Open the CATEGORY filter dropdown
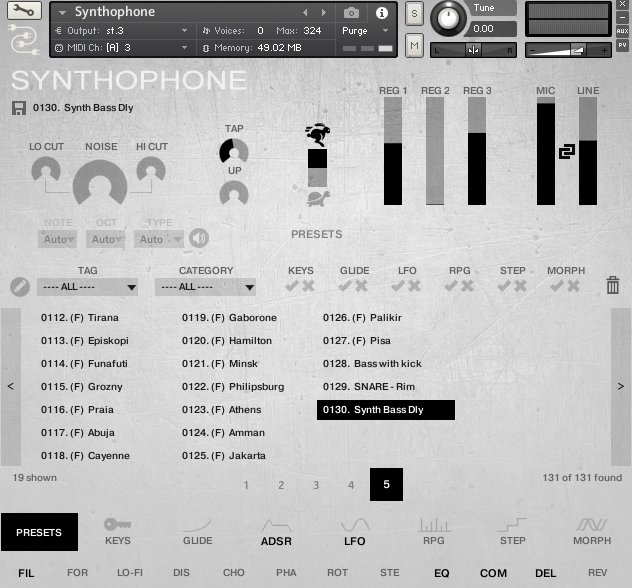The width and height of the screenshot is (632, 588). (205, 287)
